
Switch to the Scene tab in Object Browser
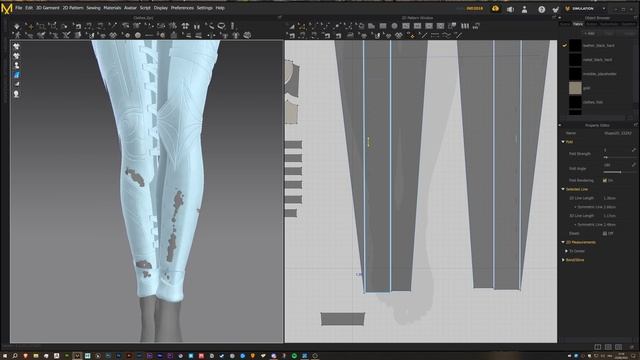click(565, 24)
